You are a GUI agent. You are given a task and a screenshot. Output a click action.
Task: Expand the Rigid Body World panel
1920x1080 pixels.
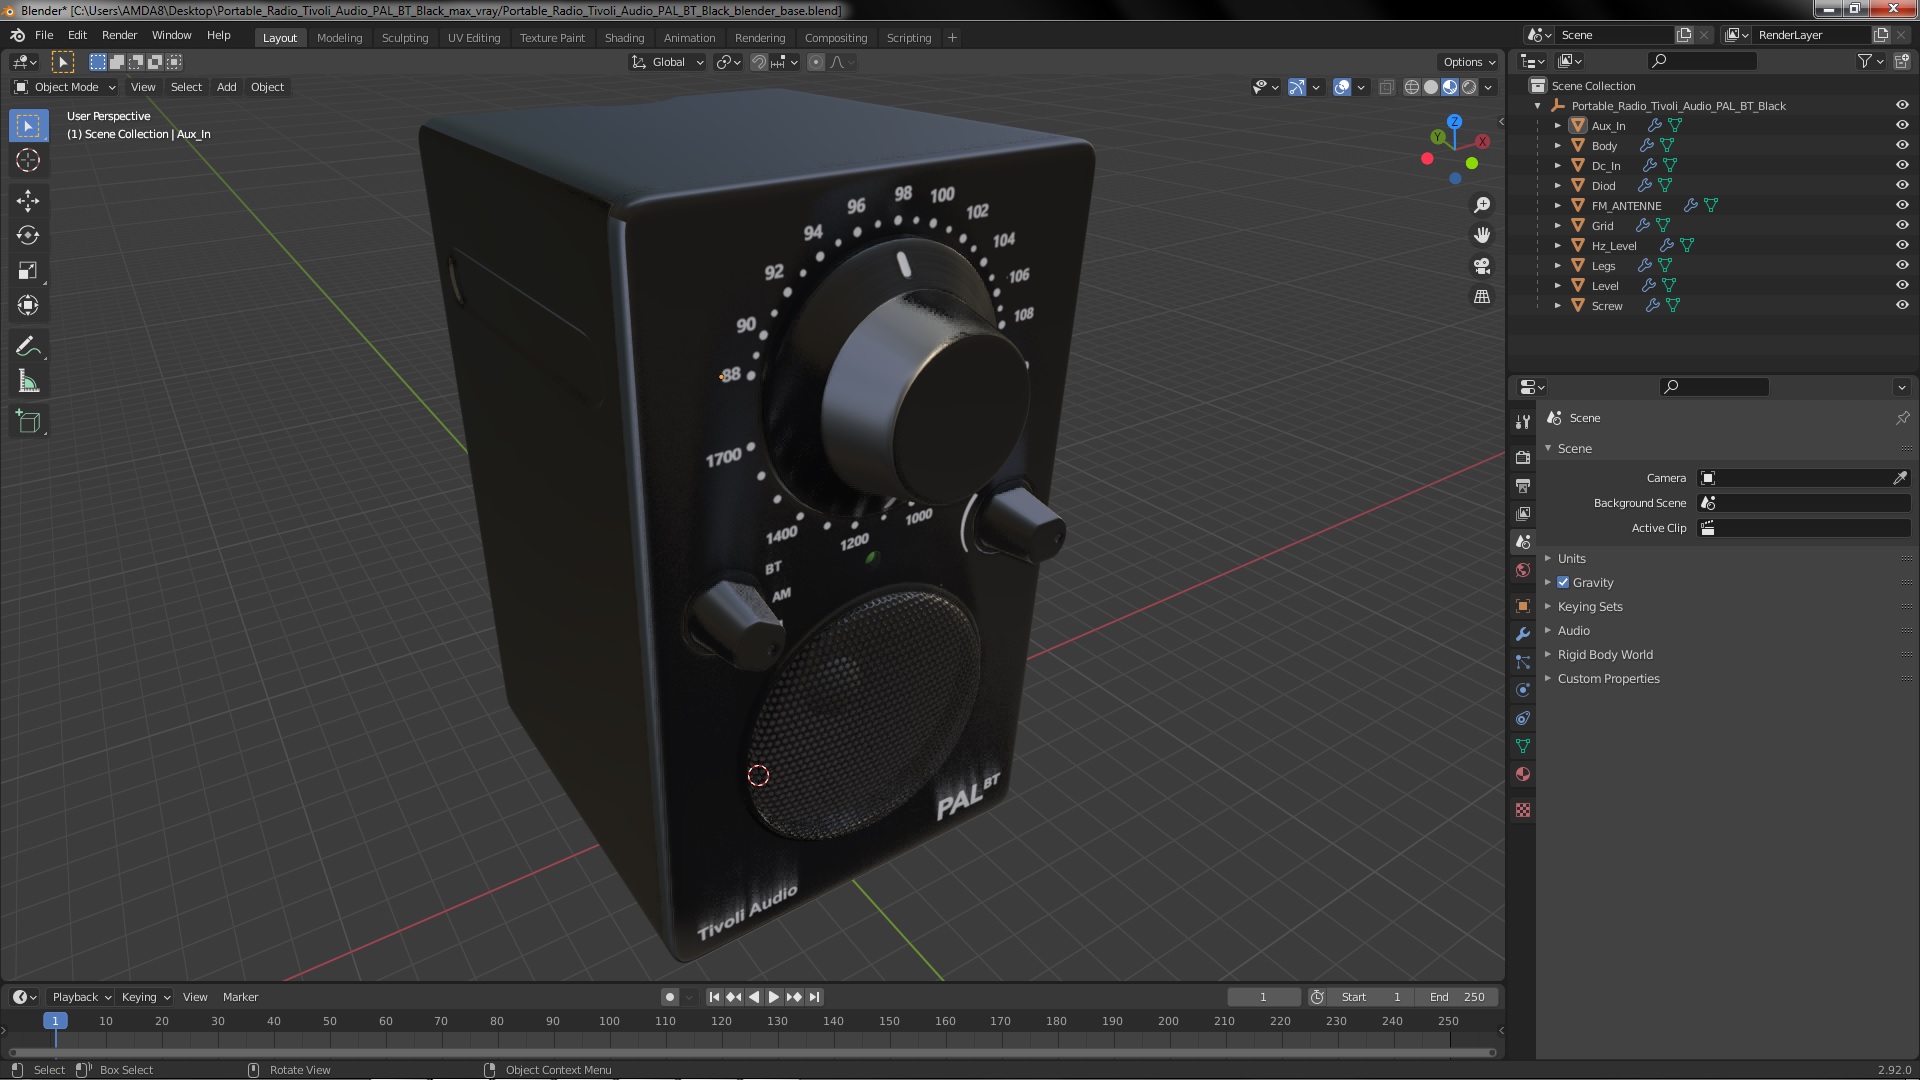[x=1604, y=654]
